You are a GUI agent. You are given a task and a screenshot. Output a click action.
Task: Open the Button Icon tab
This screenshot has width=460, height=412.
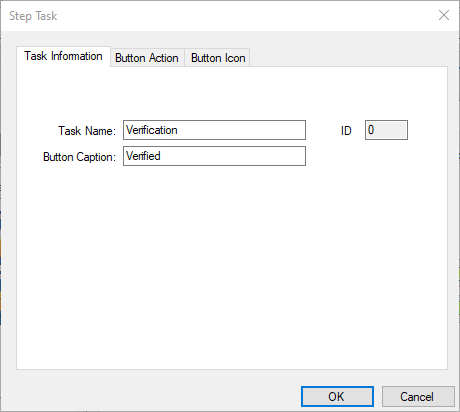click(218, 58)
